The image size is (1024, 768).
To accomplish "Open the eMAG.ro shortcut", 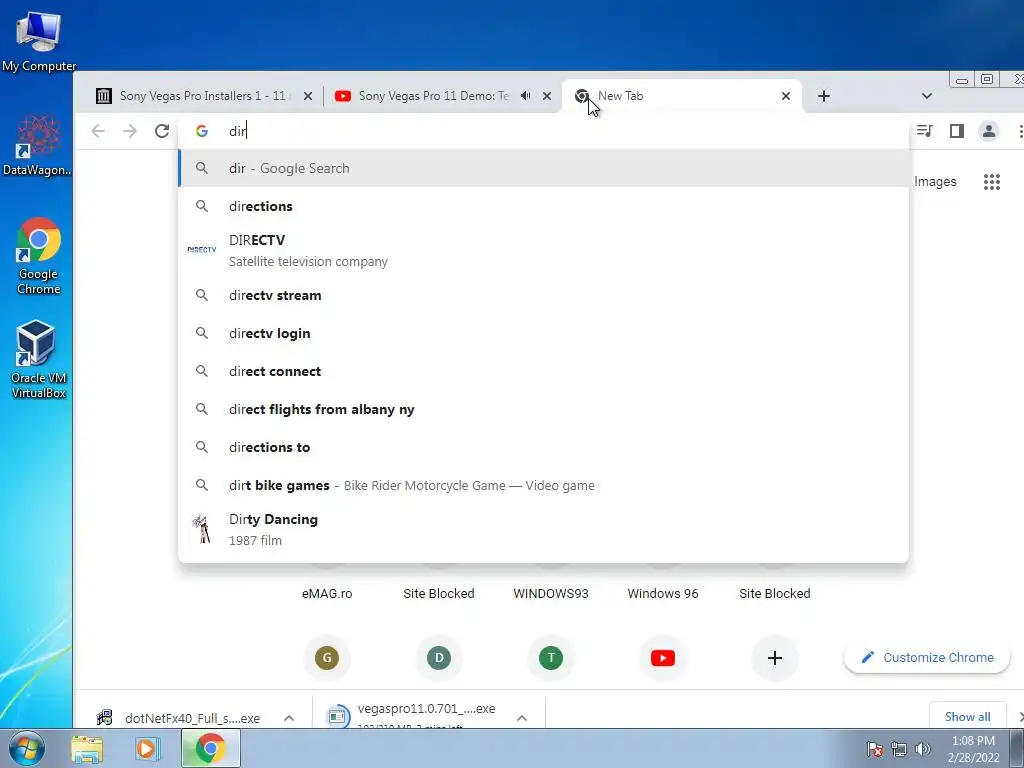I will point(327,594).
